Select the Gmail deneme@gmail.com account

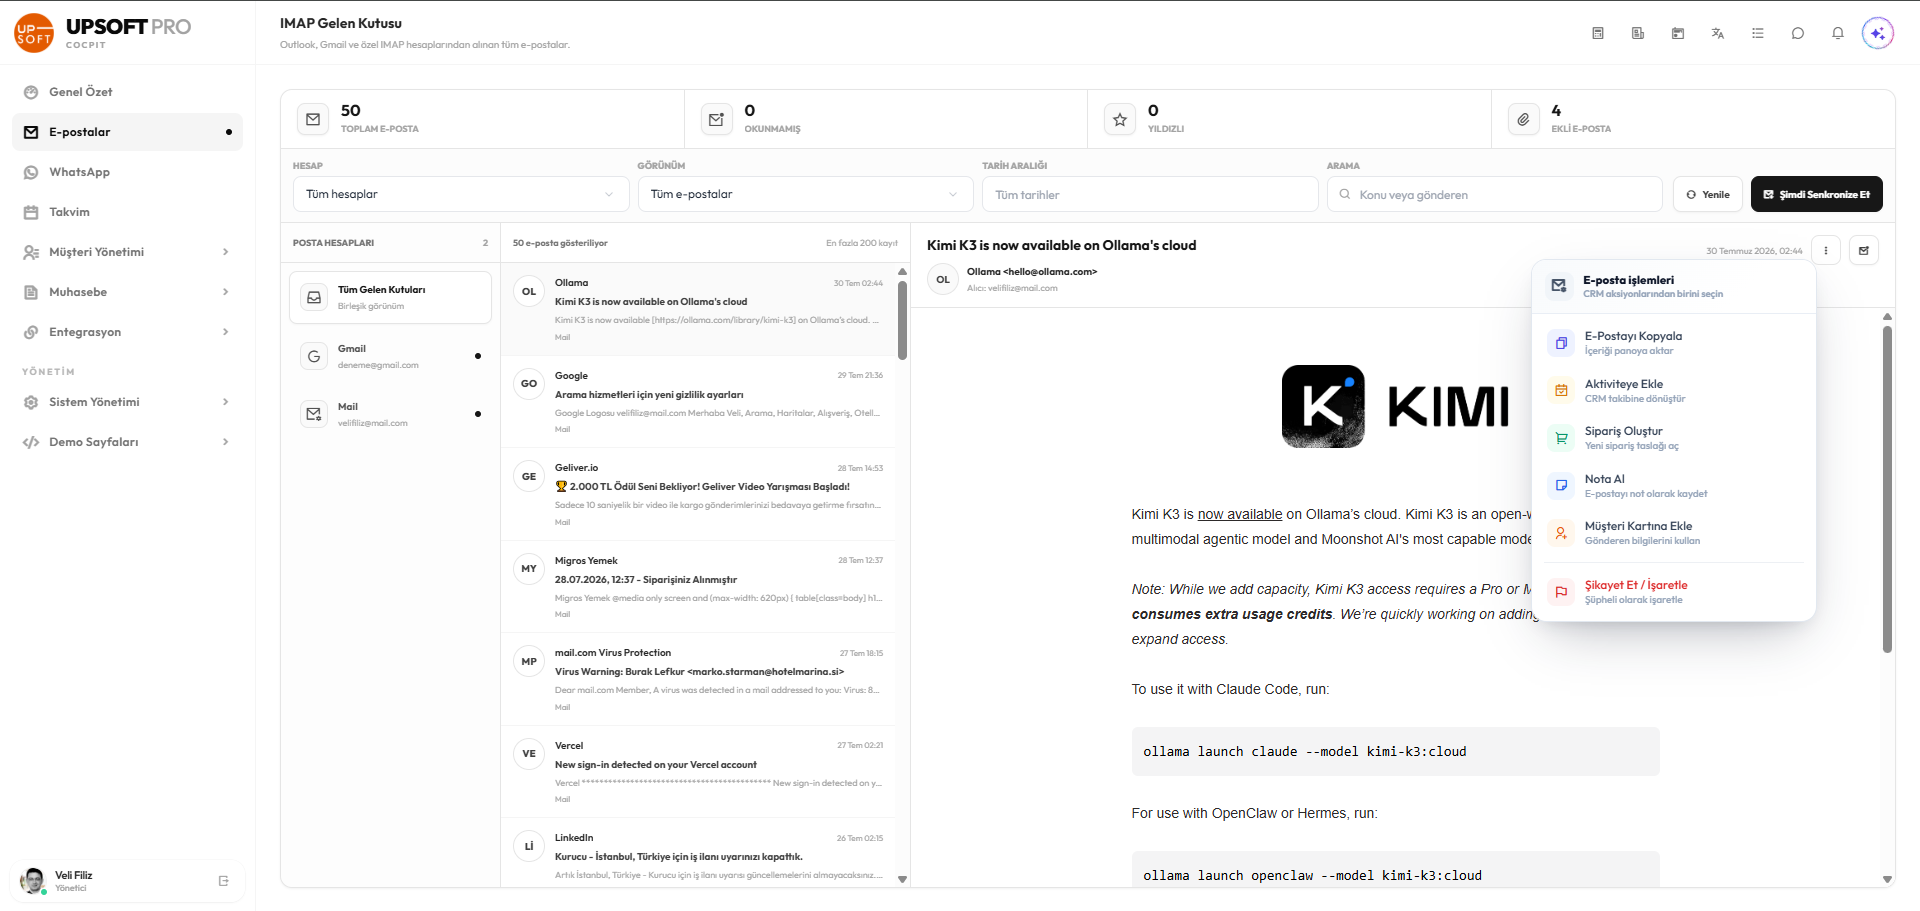click(x=390, y=356)
